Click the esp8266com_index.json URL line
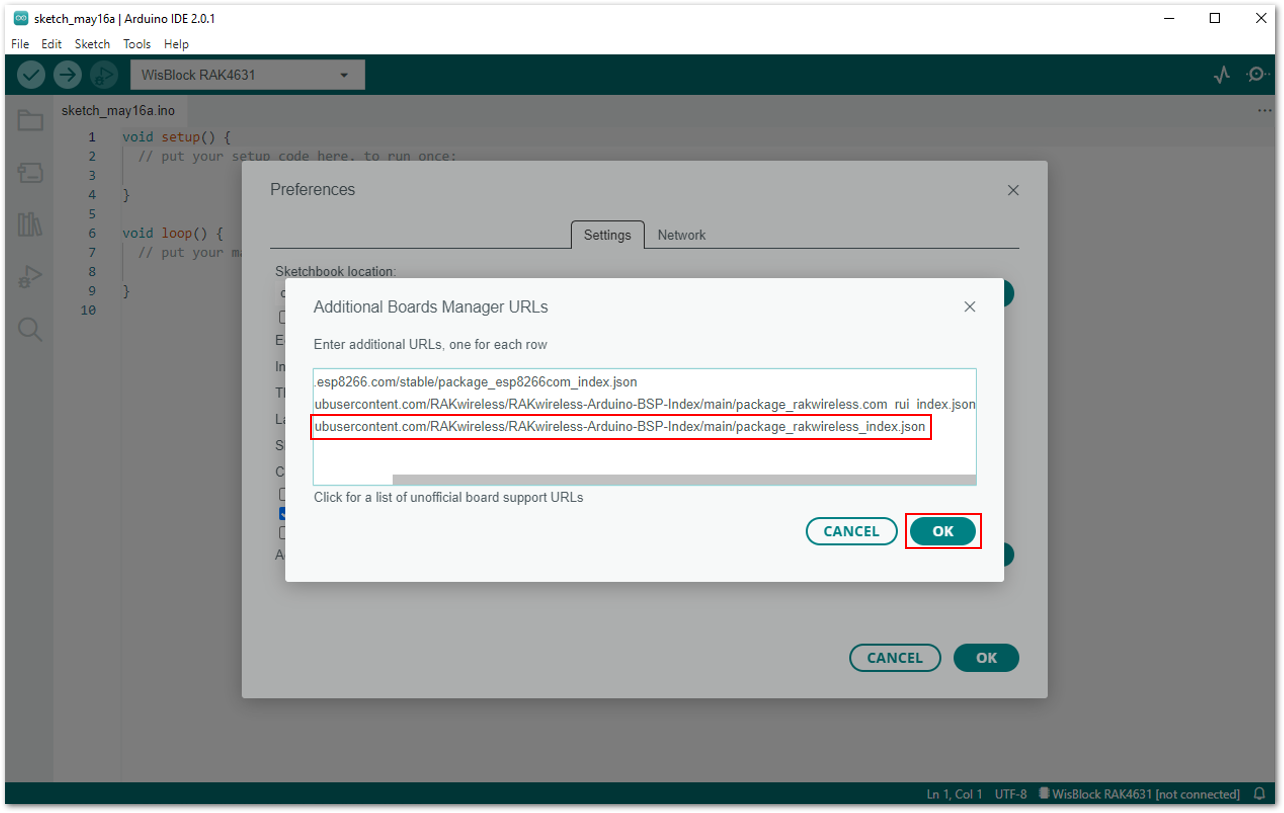The height and width of the screenshot is (813, 1284). [x=476, y=382]
